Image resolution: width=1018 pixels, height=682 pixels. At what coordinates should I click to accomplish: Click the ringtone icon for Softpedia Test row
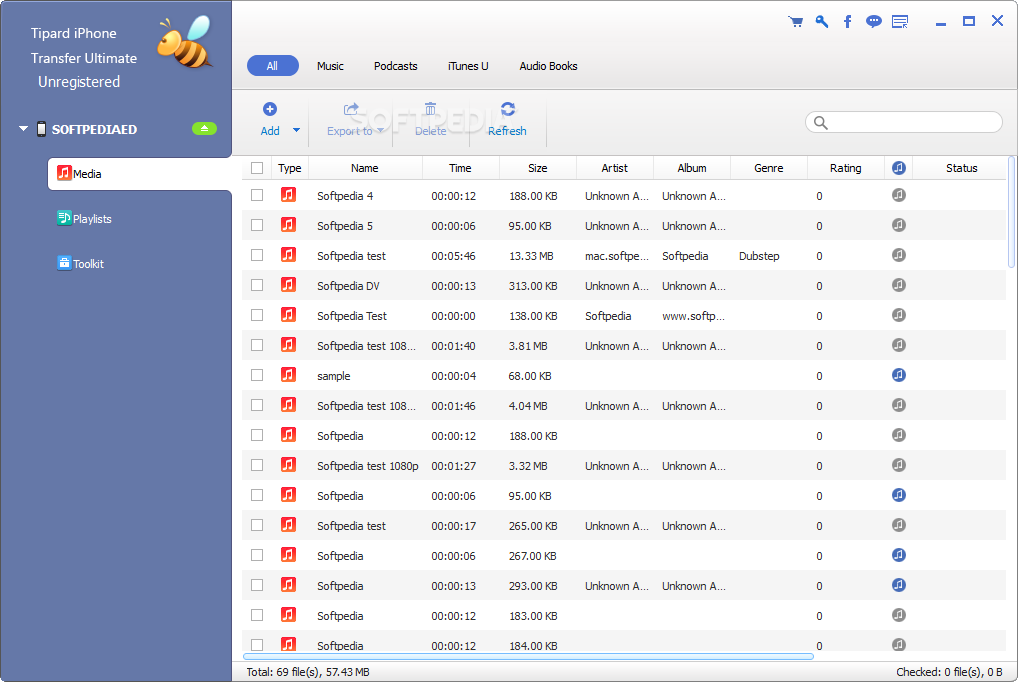(x=899, y=315)
